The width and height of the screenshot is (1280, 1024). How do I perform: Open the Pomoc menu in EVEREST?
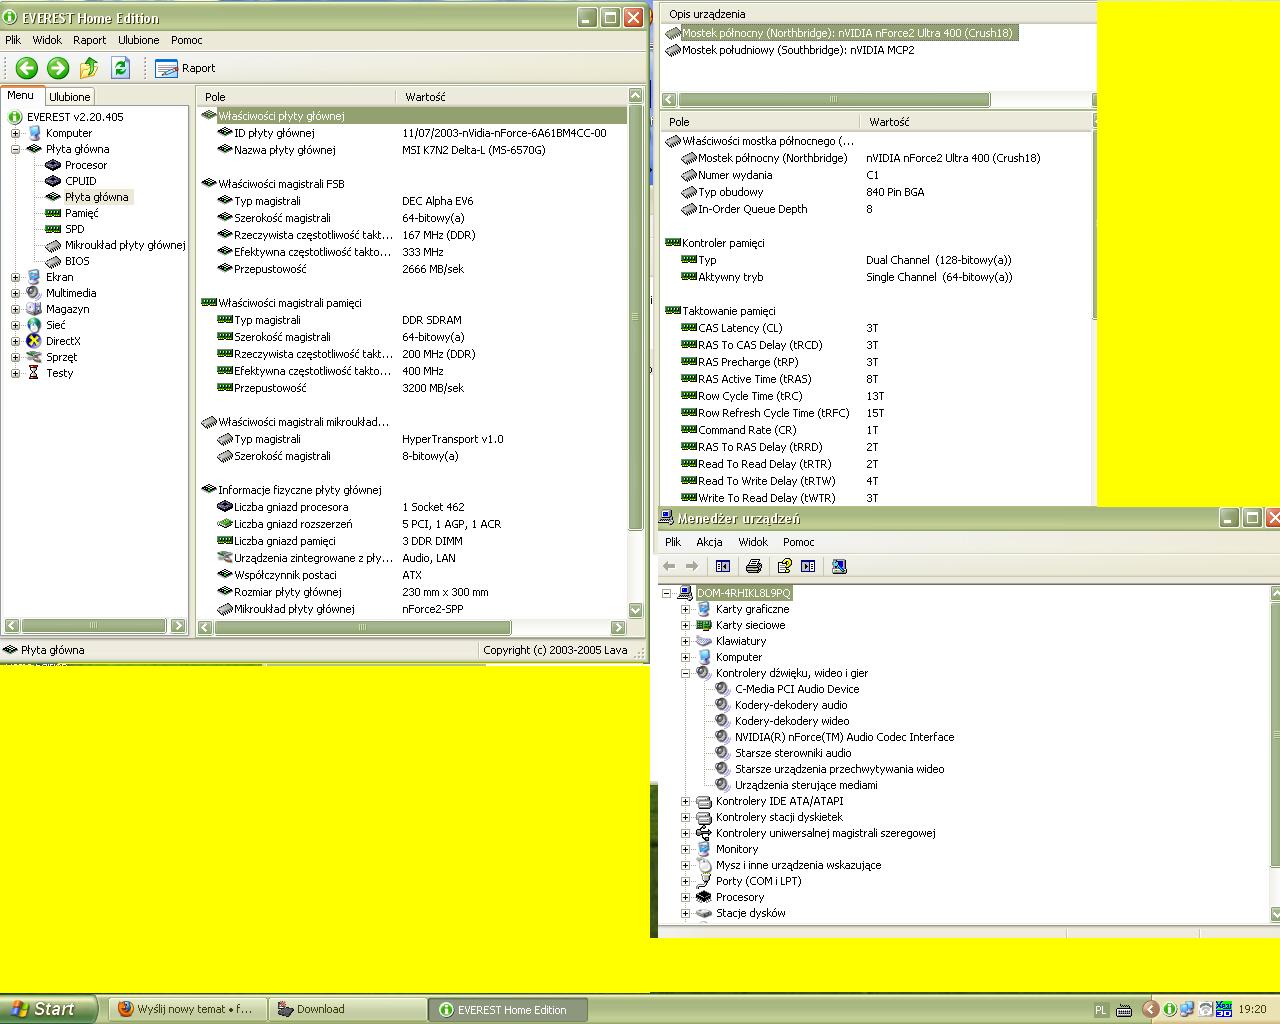(x=187, y=40)
